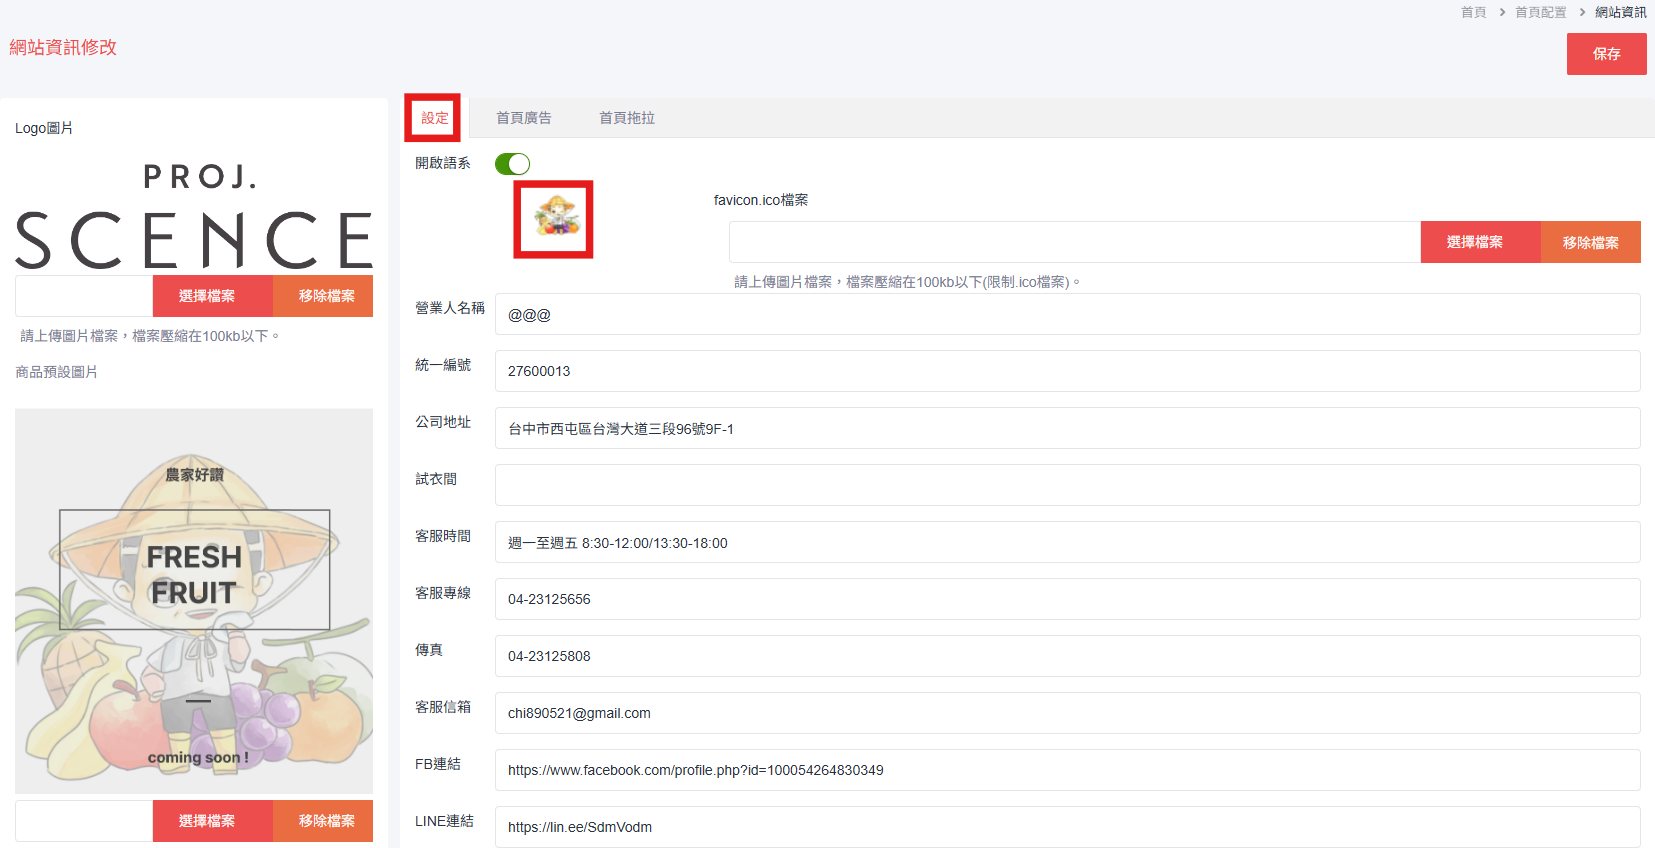Toggle the 開啟語系 switch
1655x848 pixels.
(512, 164)
